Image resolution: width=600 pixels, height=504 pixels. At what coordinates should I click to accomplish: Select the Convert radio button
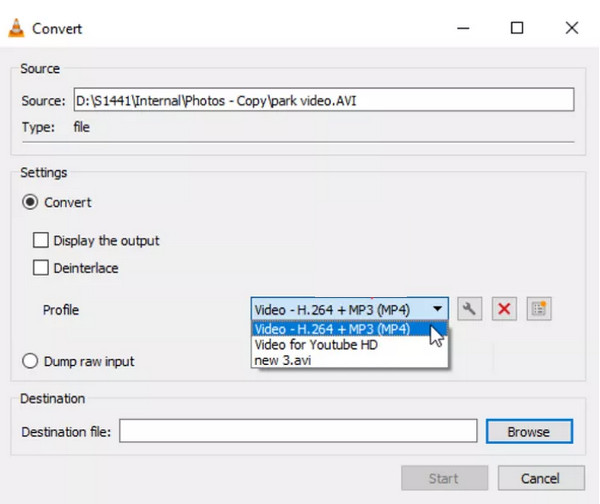click(x=30, y=202)
